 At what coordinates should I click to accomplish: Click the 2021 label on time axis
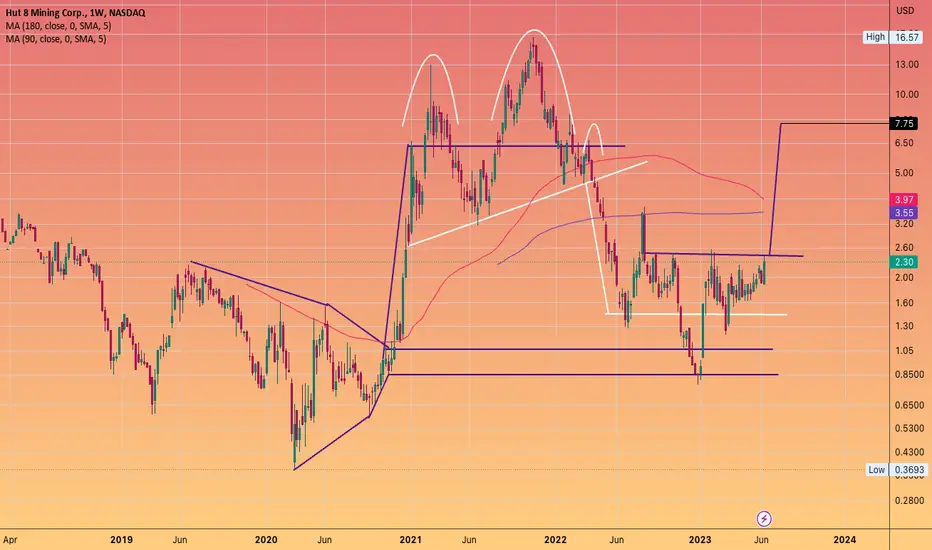(x=411, y=540)
